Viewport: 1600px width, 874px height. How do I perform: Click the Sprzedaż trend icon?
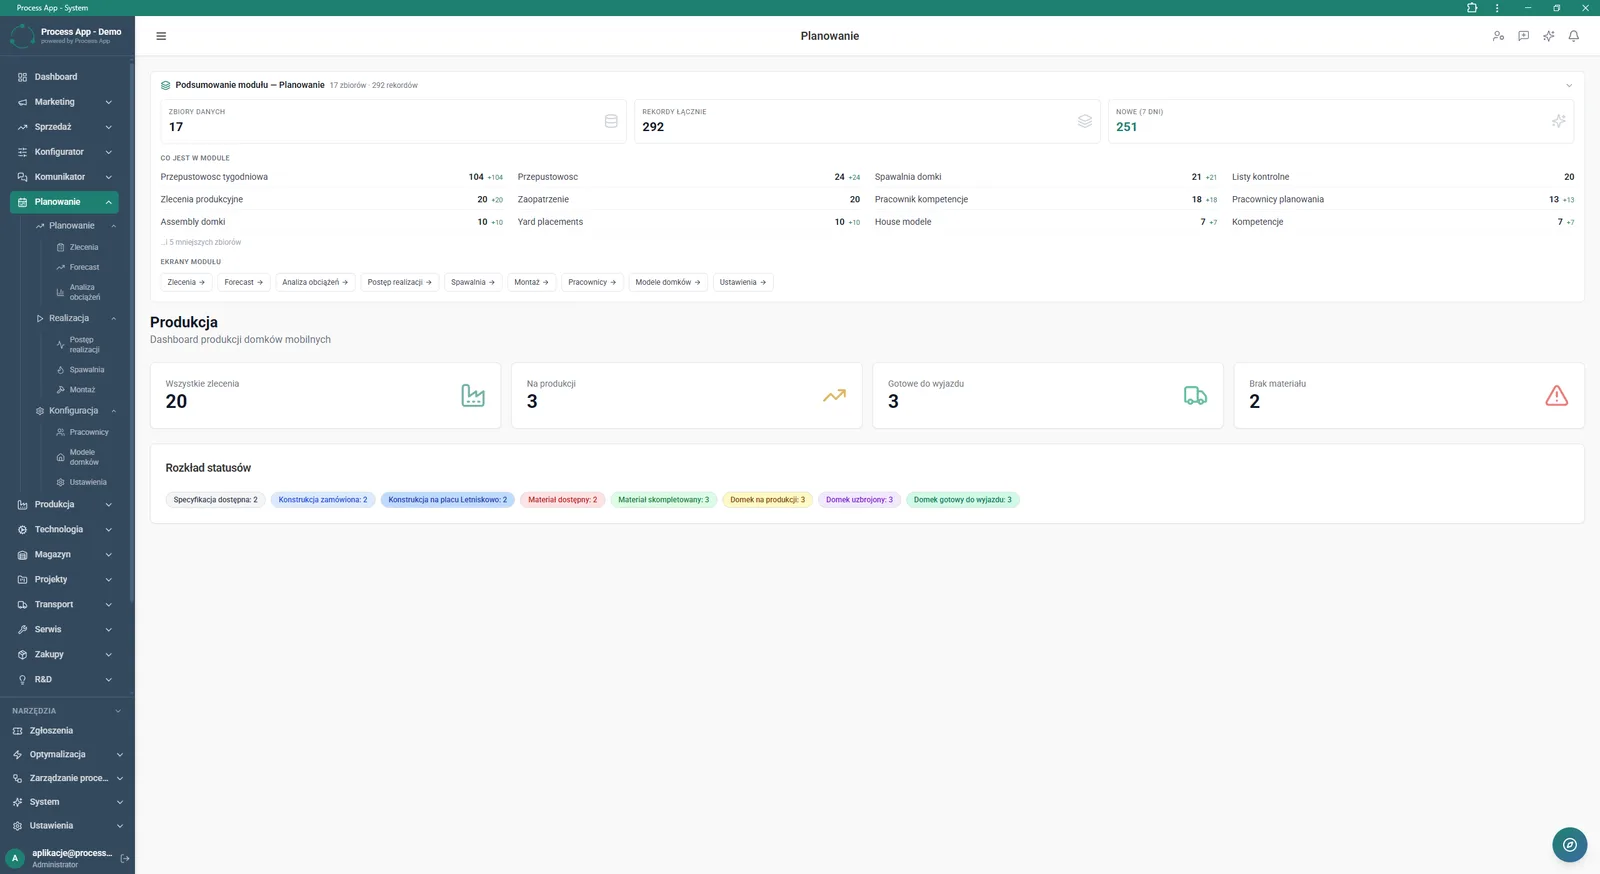22,127
